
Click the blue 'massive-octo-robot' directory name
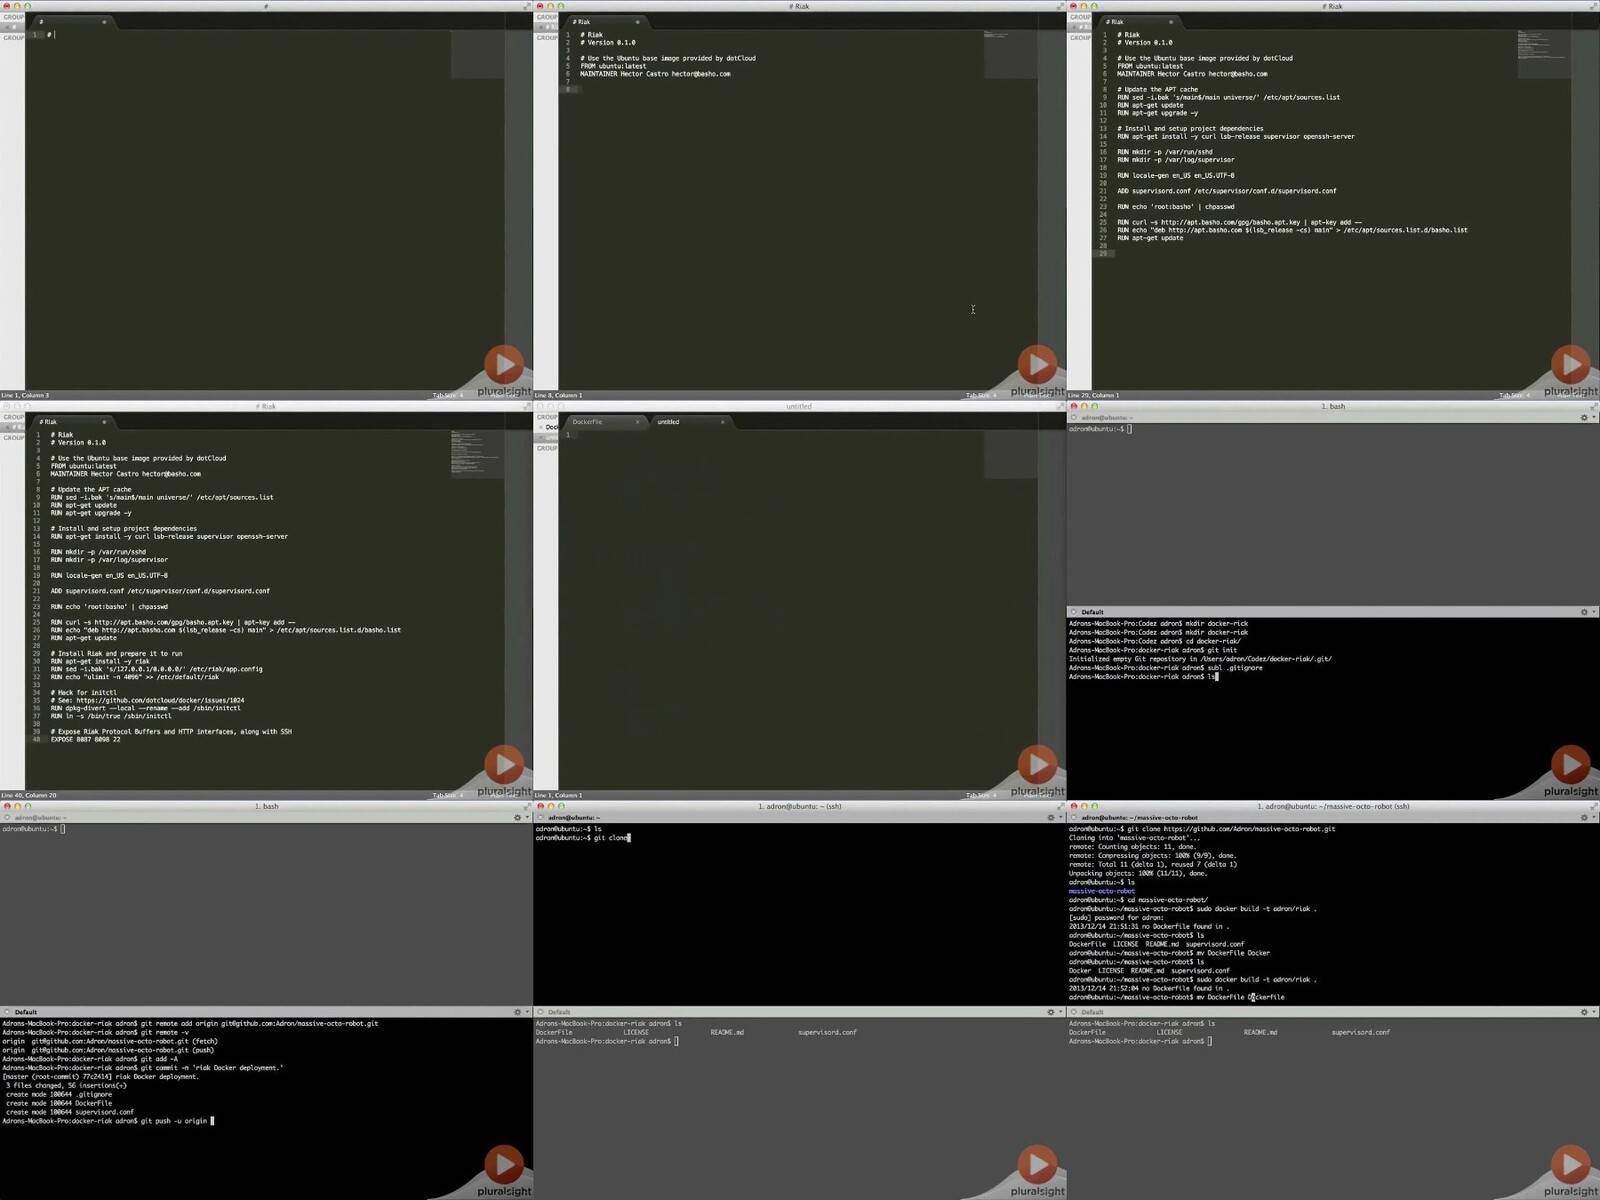point(1102,891)
